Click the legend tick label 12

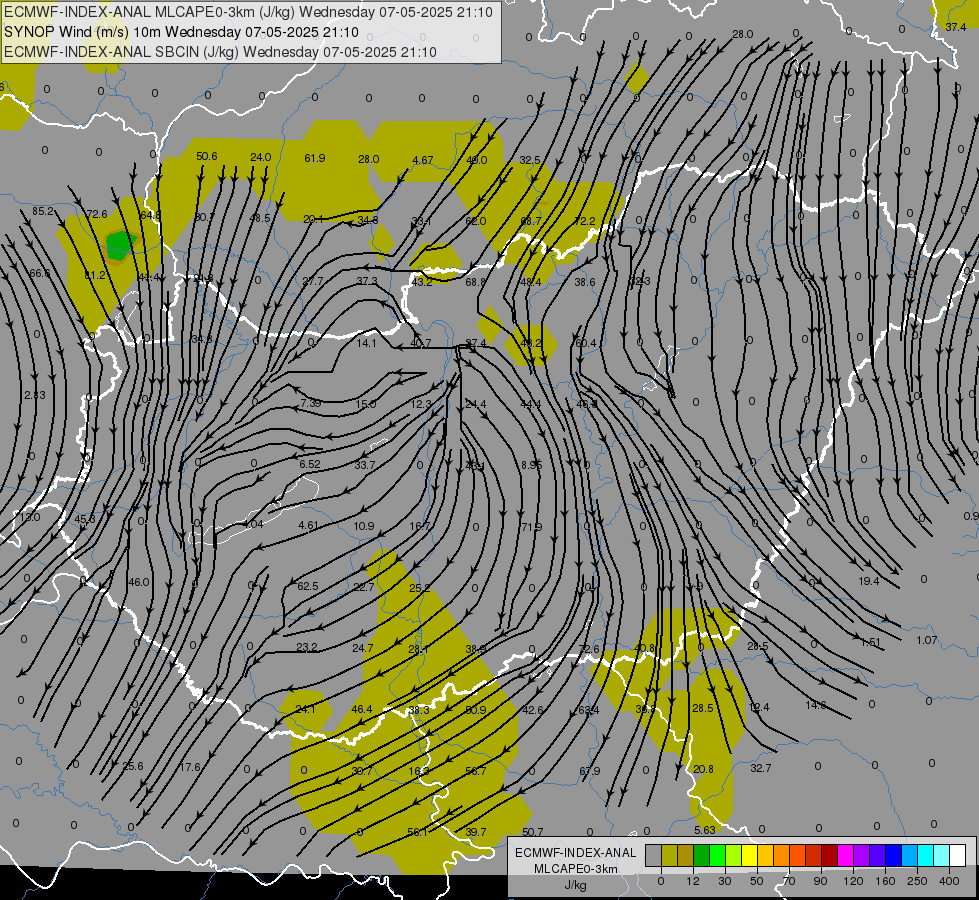pos(692,881)
